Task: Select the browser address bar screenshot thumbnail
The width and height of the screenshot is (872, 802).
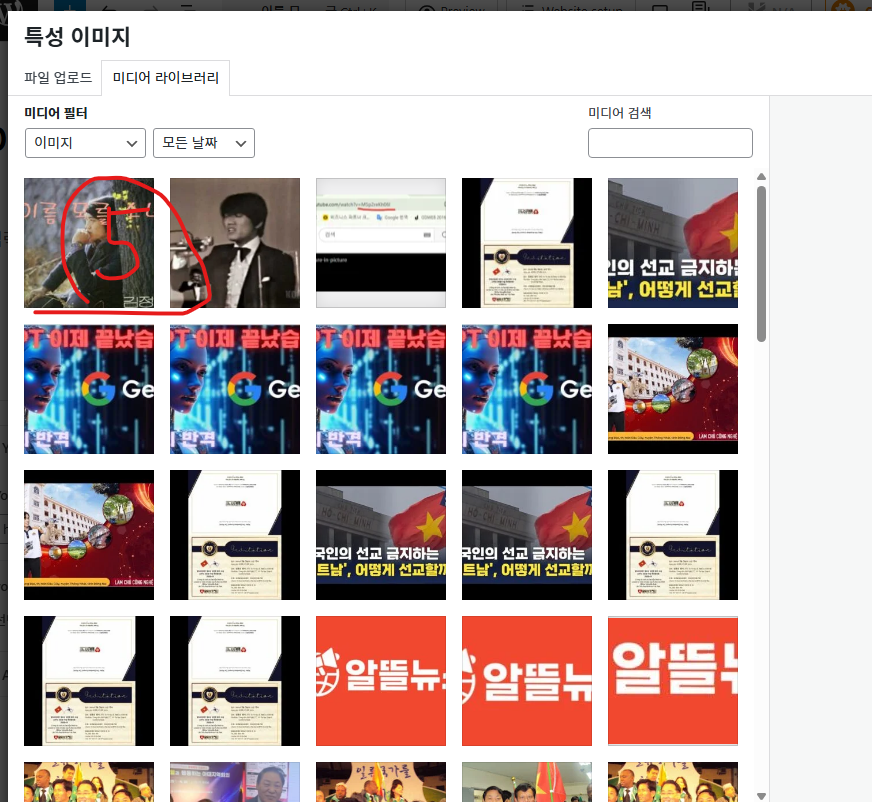Action: click(x=381, y=243)
